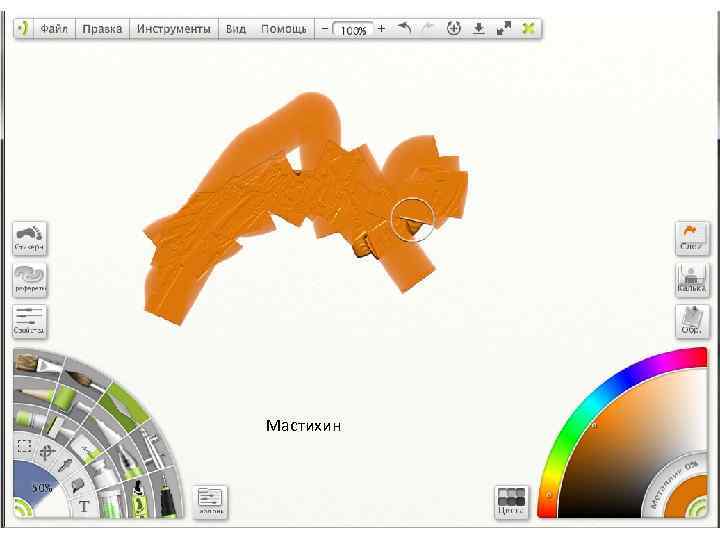Viewport: 720px width, 540px height.
Task: Open the Правка menu
Action: point(102,29)
